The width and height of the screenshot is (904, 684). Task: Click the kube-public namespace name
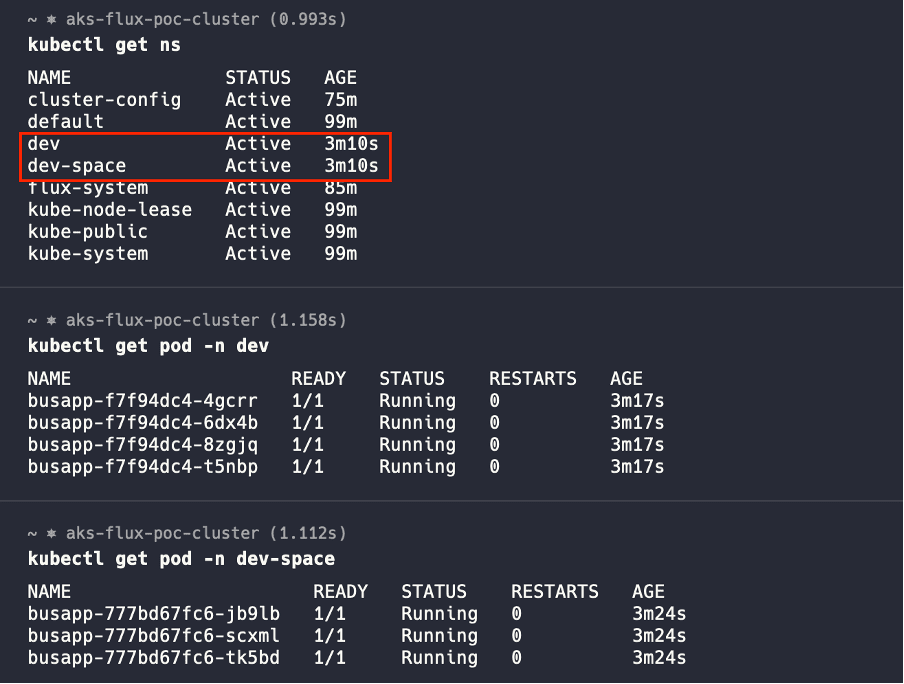click(x=88, y=232)
